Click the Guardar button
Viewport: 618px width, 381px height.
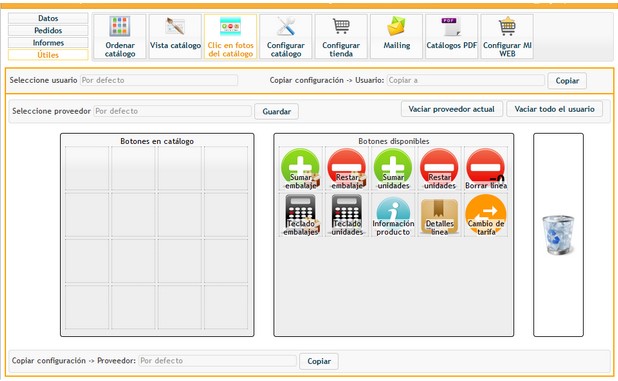tap(277, 112)
